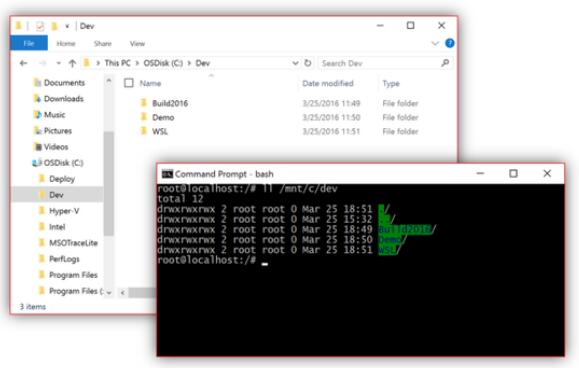Click the Forward arrow in Explorer
The height and width of the screenshot is (368, 579).
click(43, 63)
